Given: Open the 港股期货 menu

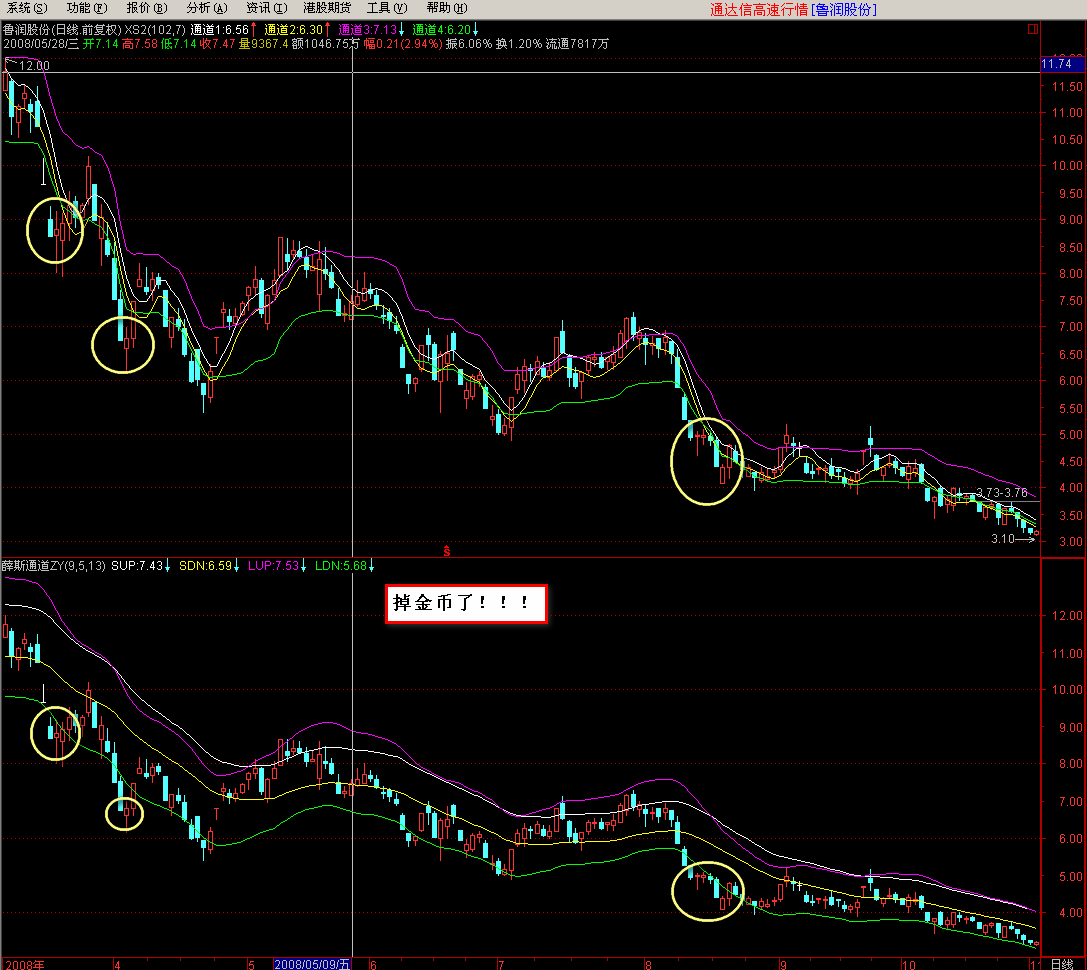Looking at the screenshot, I should click(327, 8).
